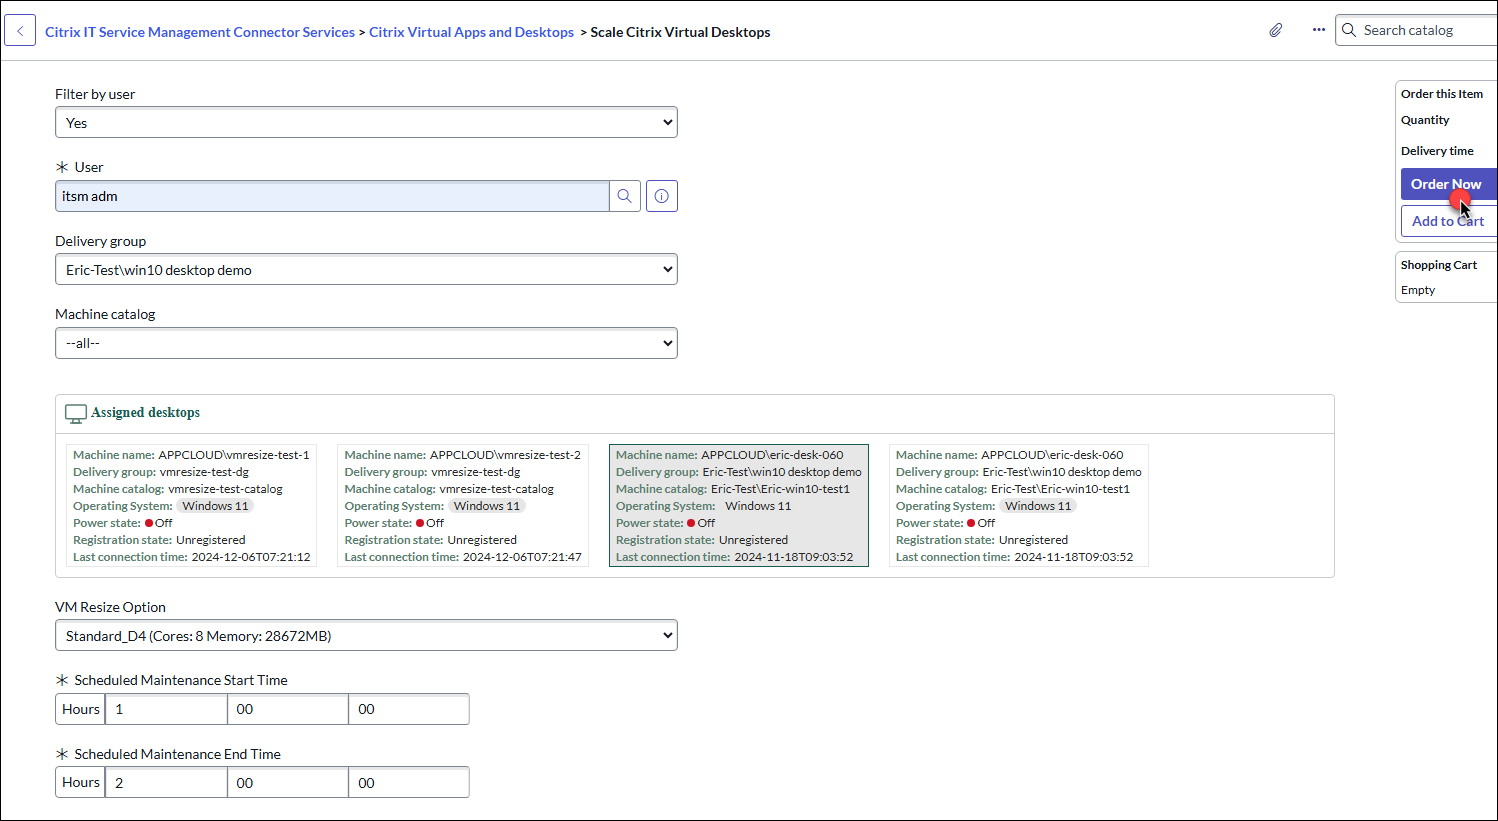Expand the VM Resize Option dropdown
Screen dimensions: 1498x821
[x=366, y=636]
